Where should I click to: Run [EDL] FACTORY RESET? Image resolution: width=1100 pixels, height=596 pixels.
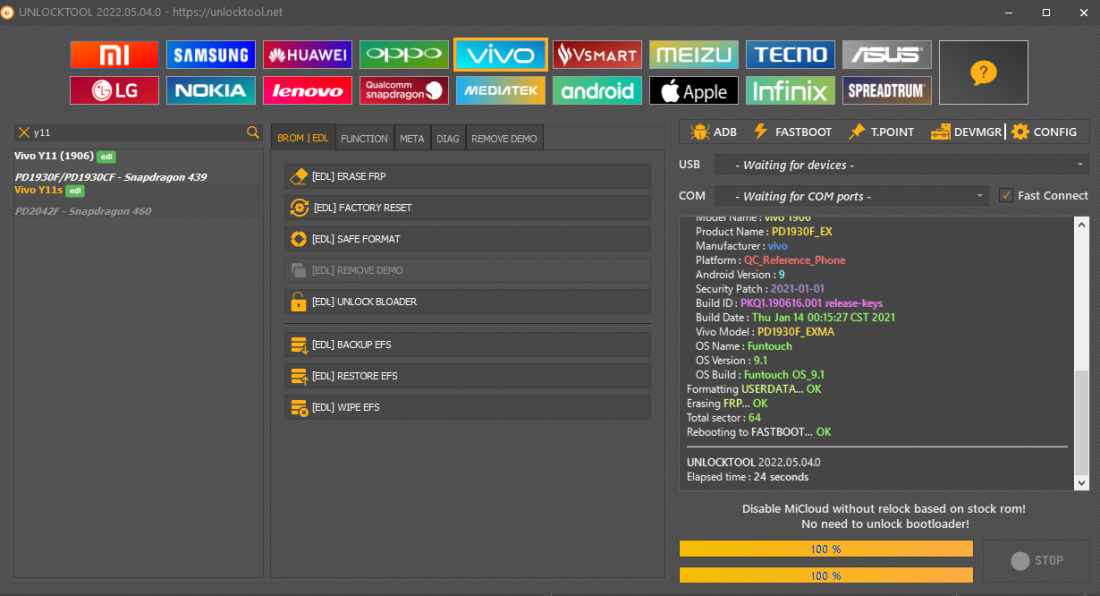(467, 208)
